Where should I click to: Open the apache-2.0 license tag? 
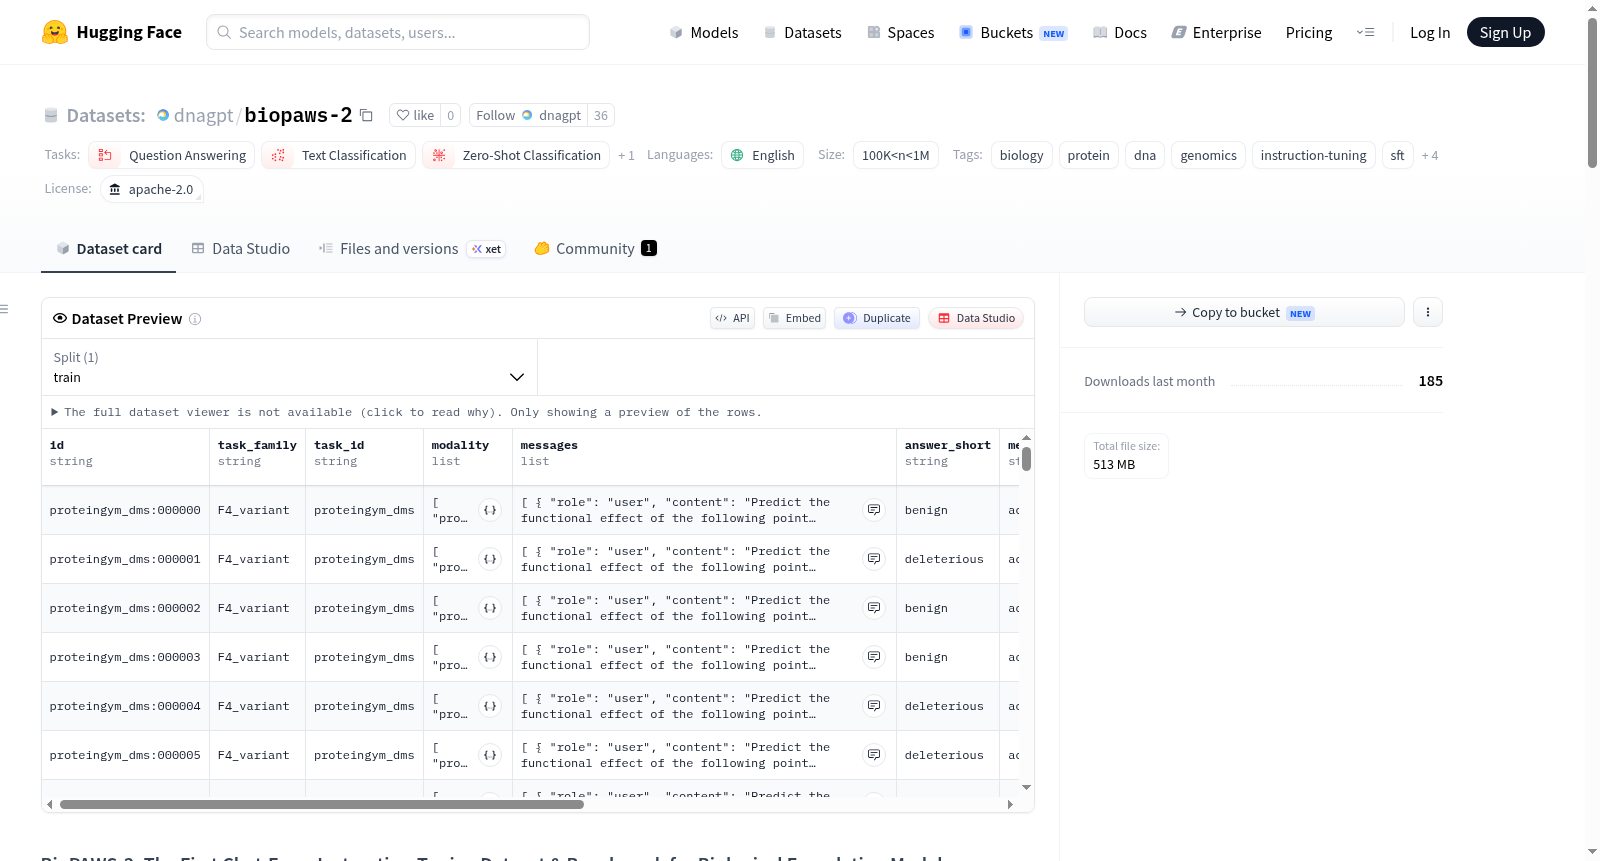[152, 189]
